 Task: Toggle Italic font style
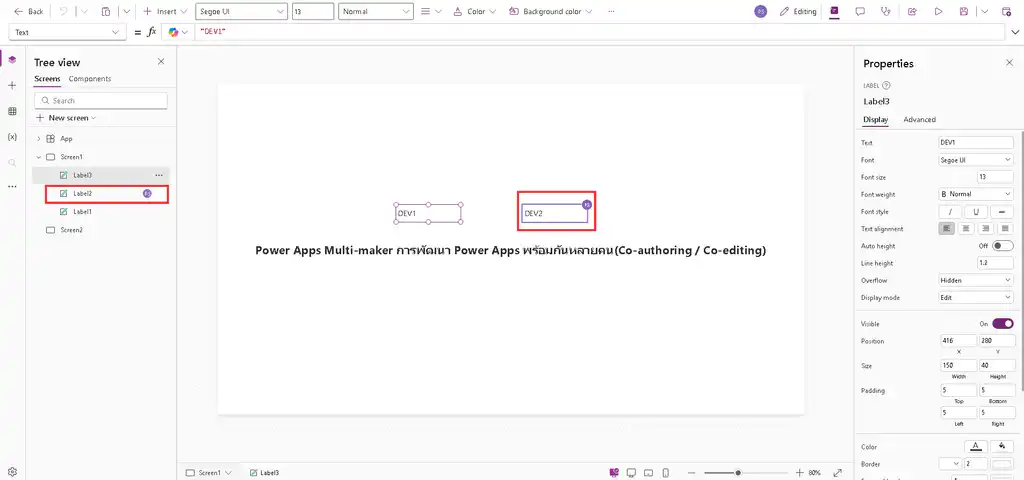pos(950,212)
